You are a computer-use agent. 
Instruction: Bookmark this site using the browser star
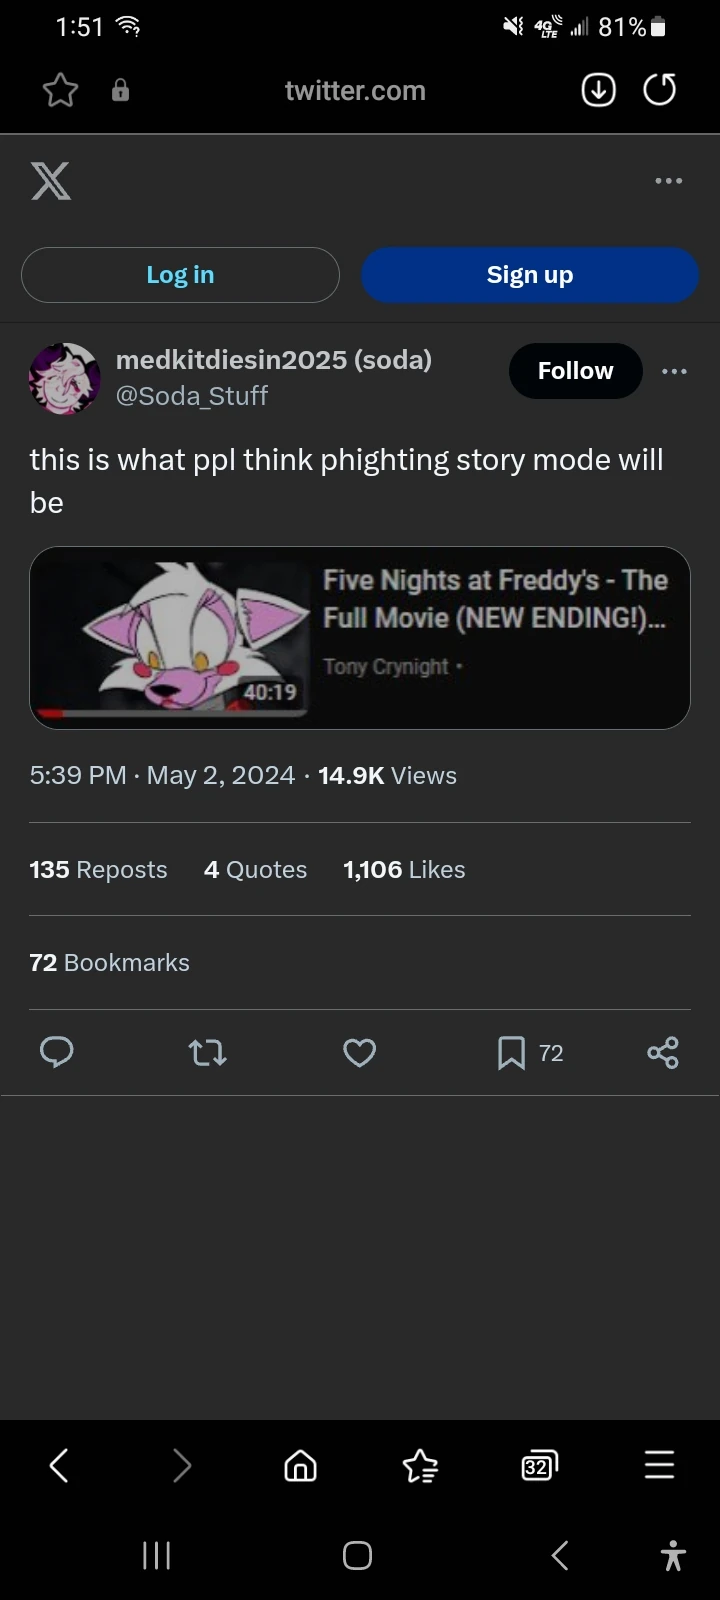[59, 90]
